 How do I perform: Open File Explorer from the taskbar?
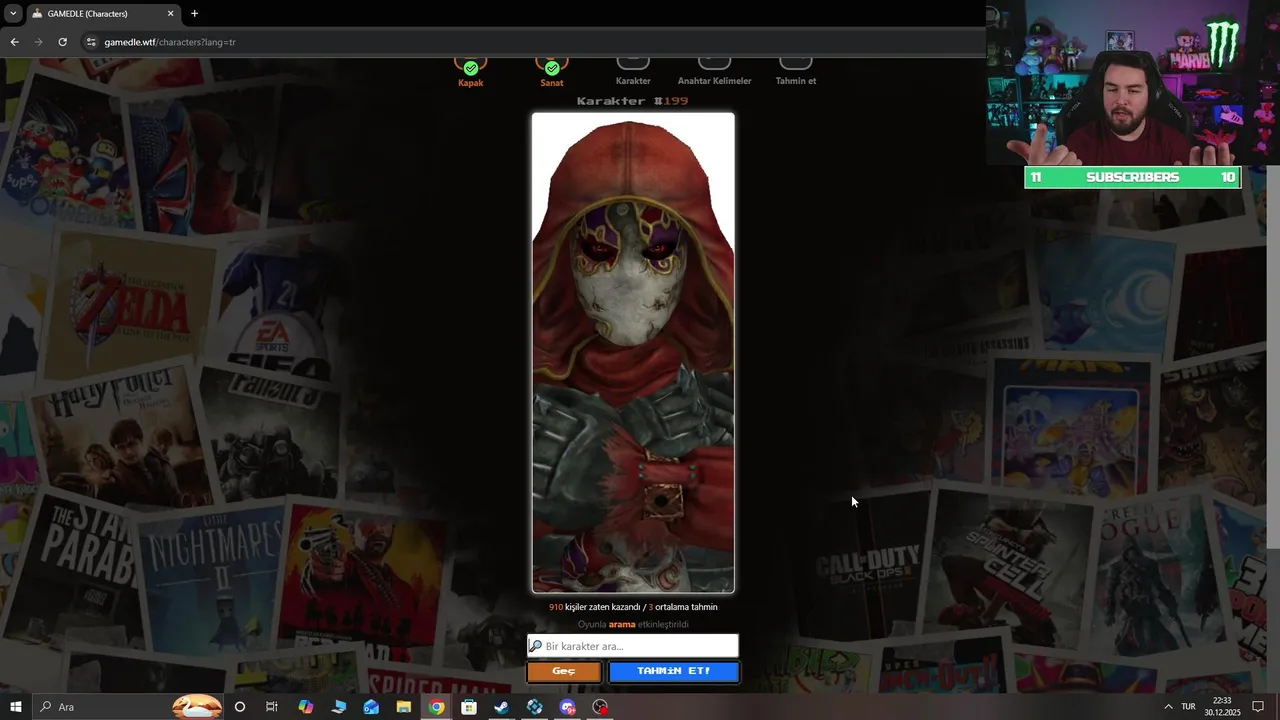point(404,707)
